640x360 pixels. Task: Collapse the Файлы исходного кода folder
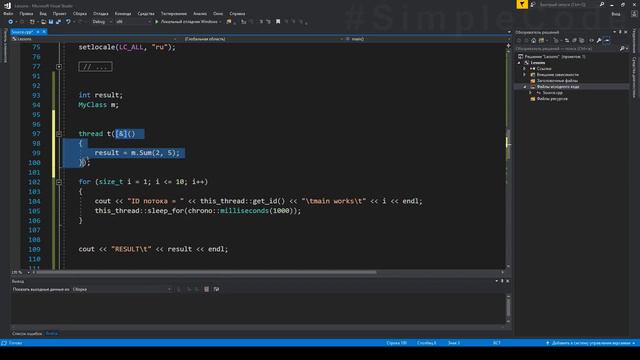524,87
